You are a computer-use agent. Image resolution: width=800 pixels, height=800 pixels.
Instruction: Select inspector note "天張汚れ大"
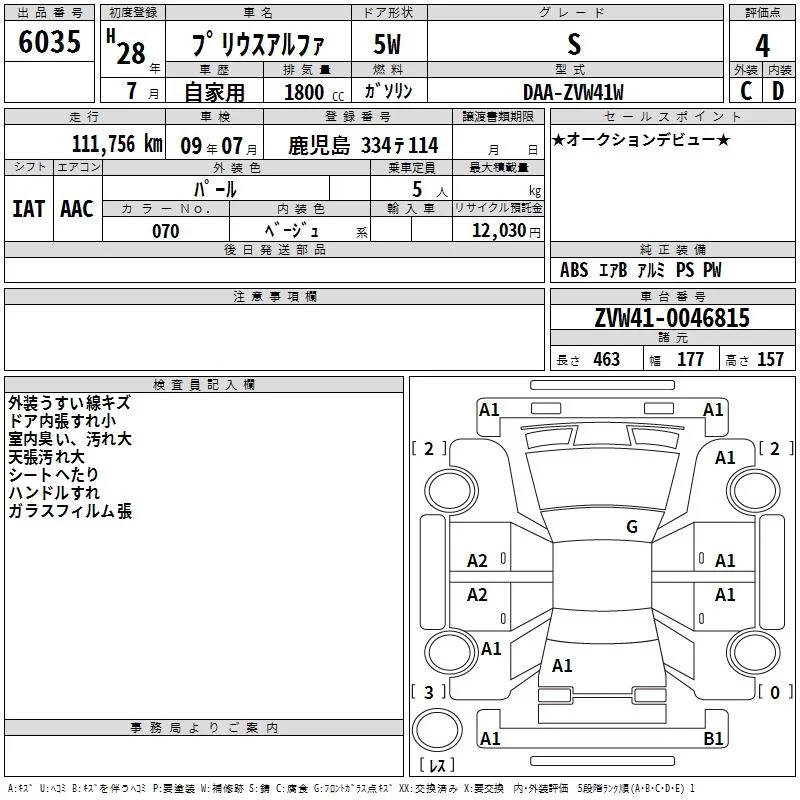tap(46, 457)
